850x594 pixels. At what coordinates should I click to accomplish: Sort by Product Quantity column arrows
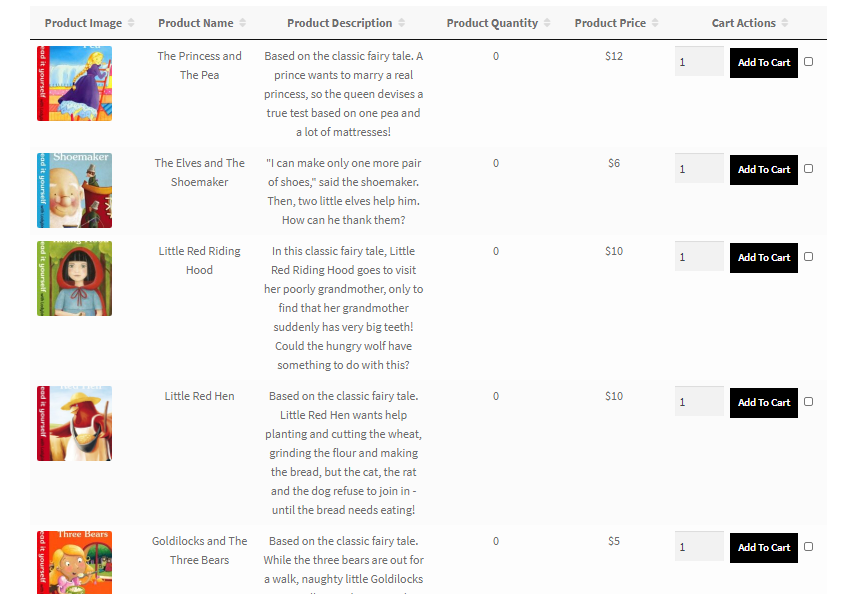click(x=547, y=23)
